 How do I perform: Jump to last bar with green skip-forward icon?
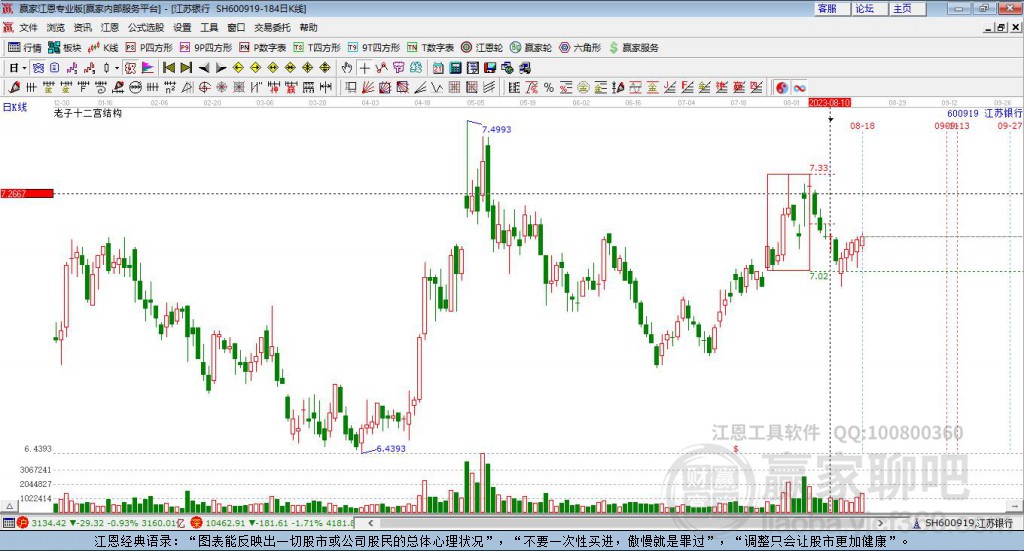coord(186,68)
